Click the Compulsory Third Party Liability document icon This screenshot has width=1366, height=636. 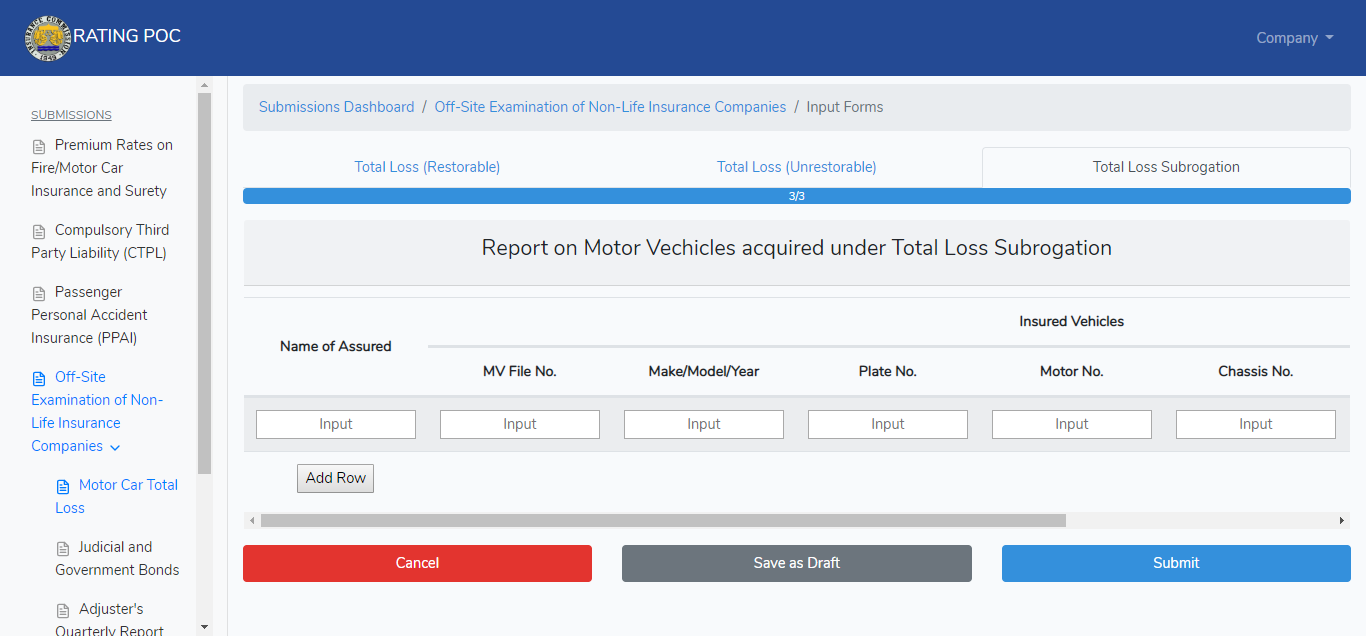[x=40, y=232]
